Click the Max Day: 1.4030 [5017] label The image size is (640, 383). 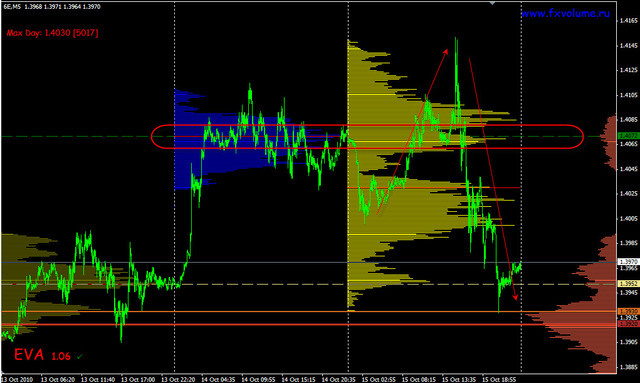point(52,33)
